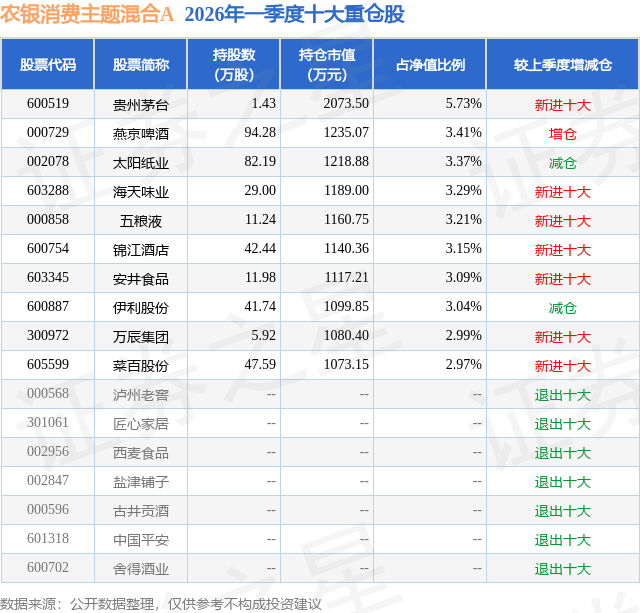The image size is (640, 613).
Task: Click the 股票简称 column header
Action: pyautogui.click(x=141, y=64)
